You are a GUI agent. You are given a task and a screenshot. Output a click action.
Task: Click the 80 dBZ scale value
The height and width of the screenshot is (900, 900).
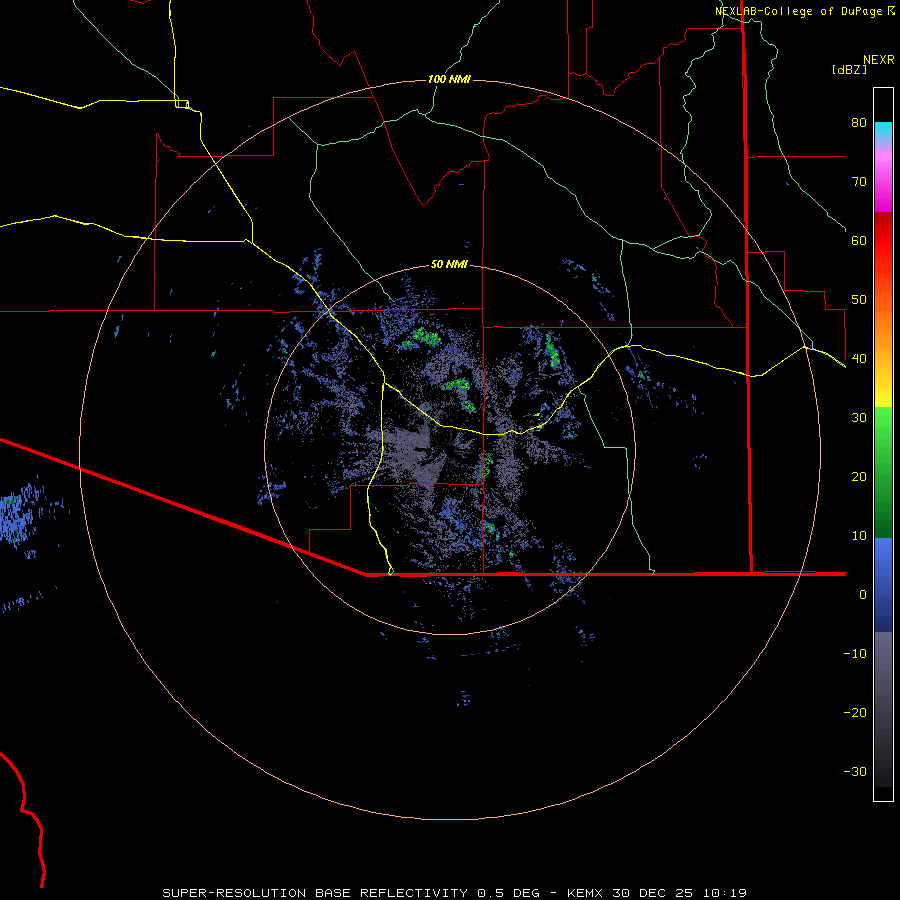click(x=859, y=122)
